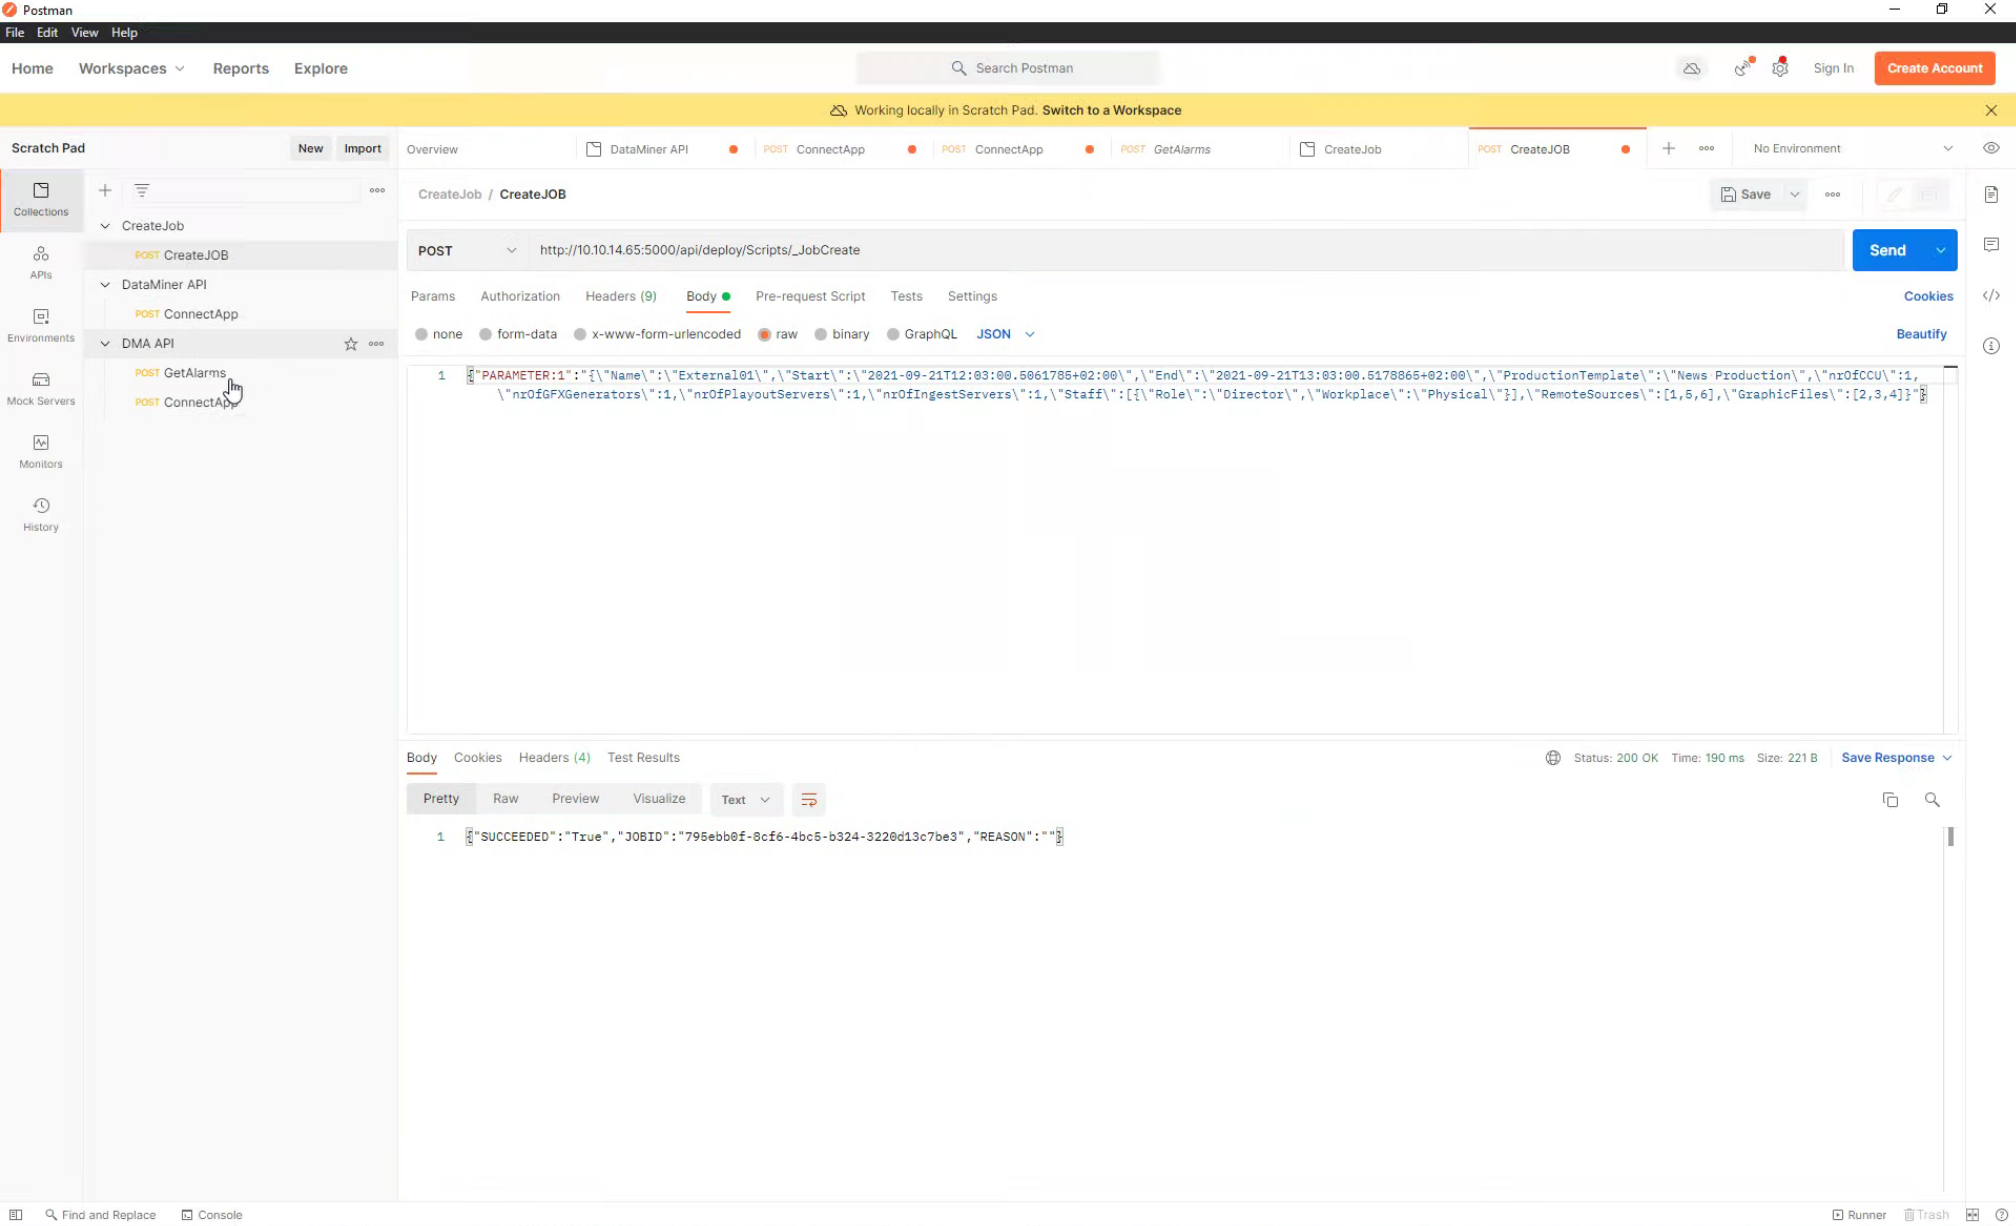Open the Mock Servers sidebar panel

41,388
